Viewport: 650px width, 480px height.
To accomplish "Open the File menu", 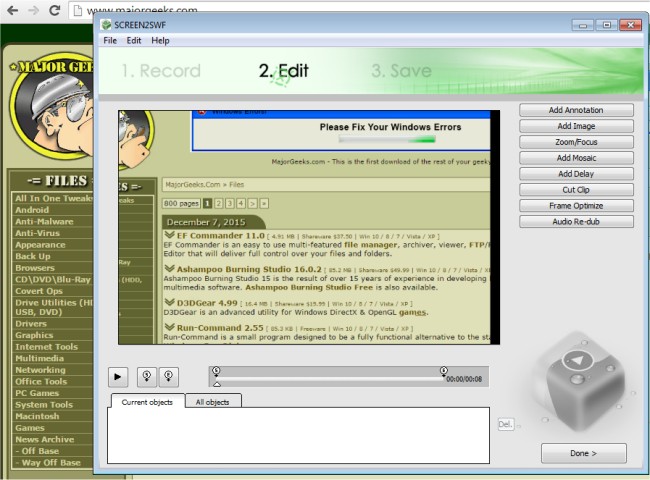I will point(110,41).
